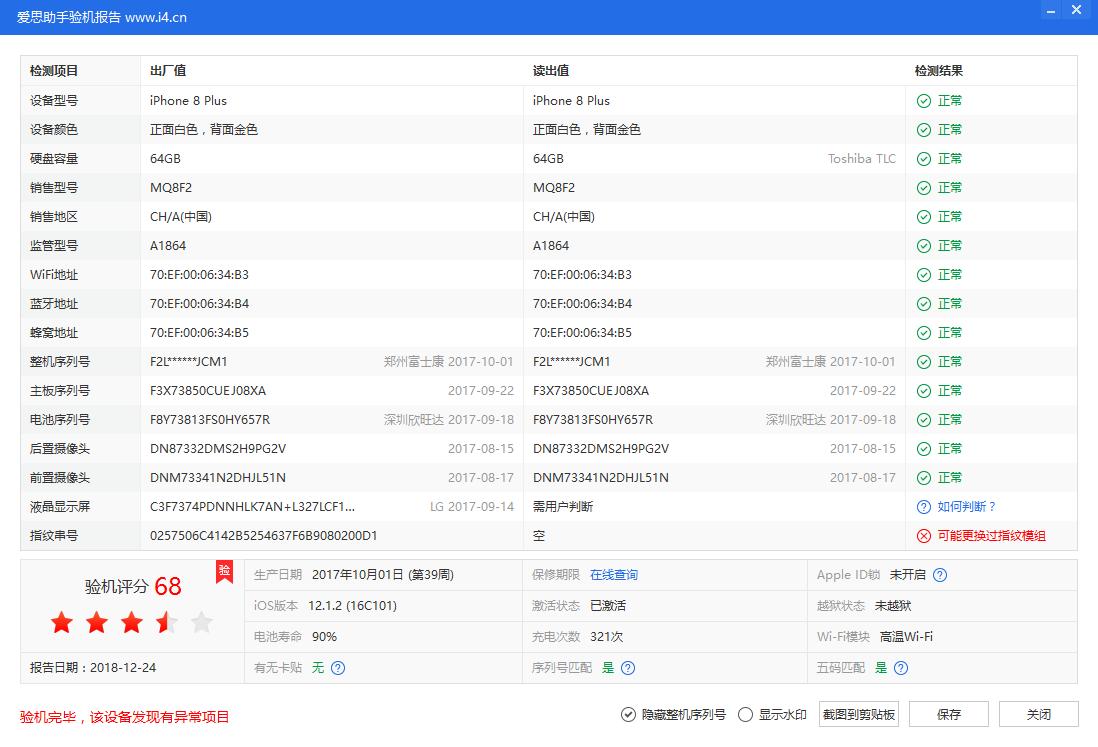Click the green checkmark on WiFi地址 row
The width and height of the screenshot is (1098, 747).
pos(922,274)
